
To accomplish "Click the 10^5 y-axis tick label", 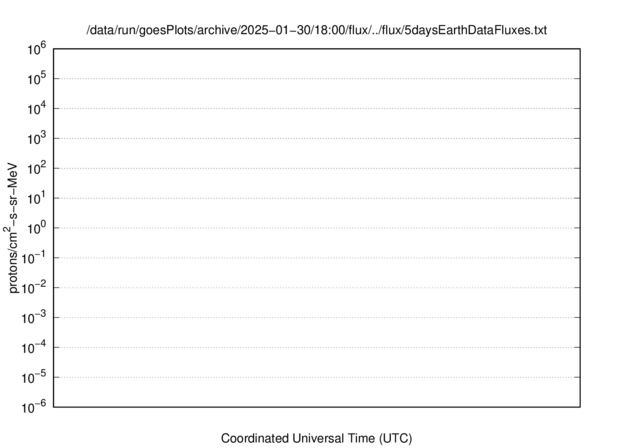I will point(37,78).
